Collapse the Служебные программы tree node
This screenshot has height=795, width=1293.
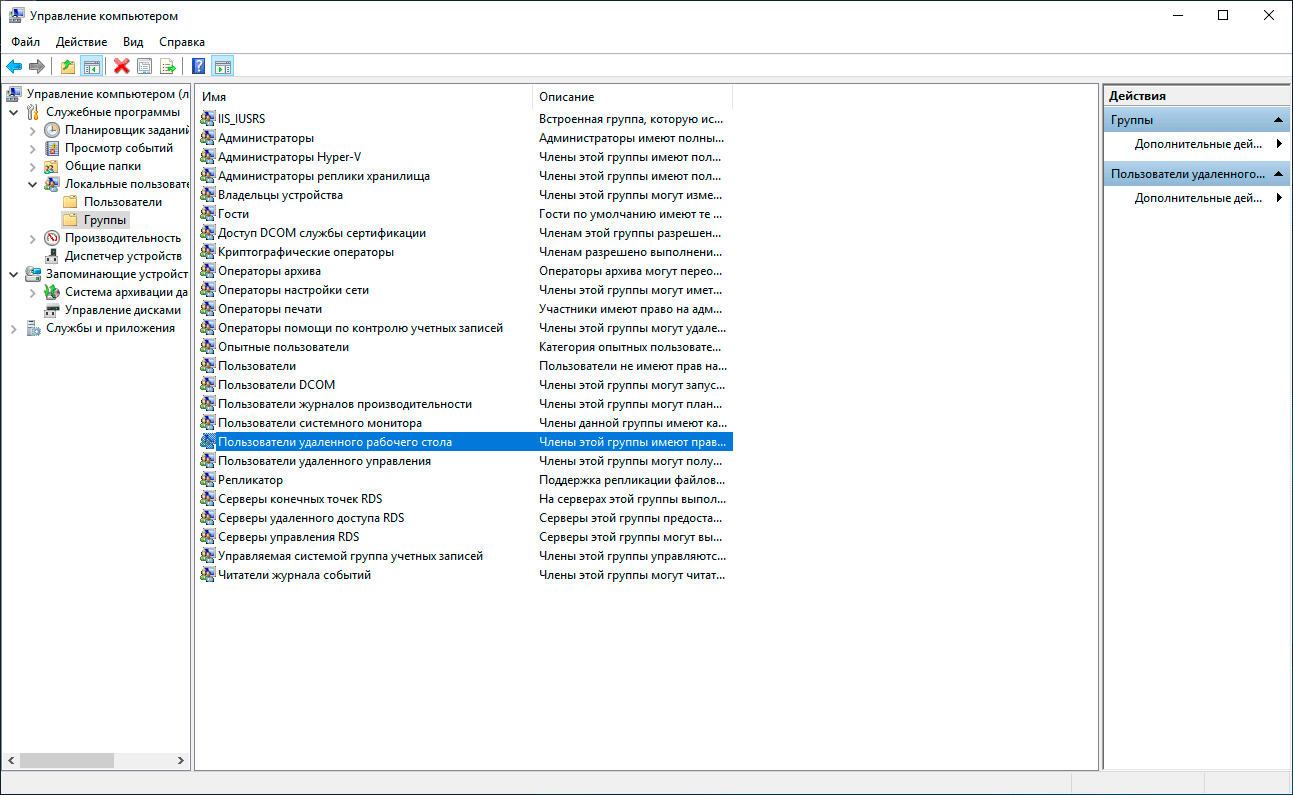[x=14, y=112]
